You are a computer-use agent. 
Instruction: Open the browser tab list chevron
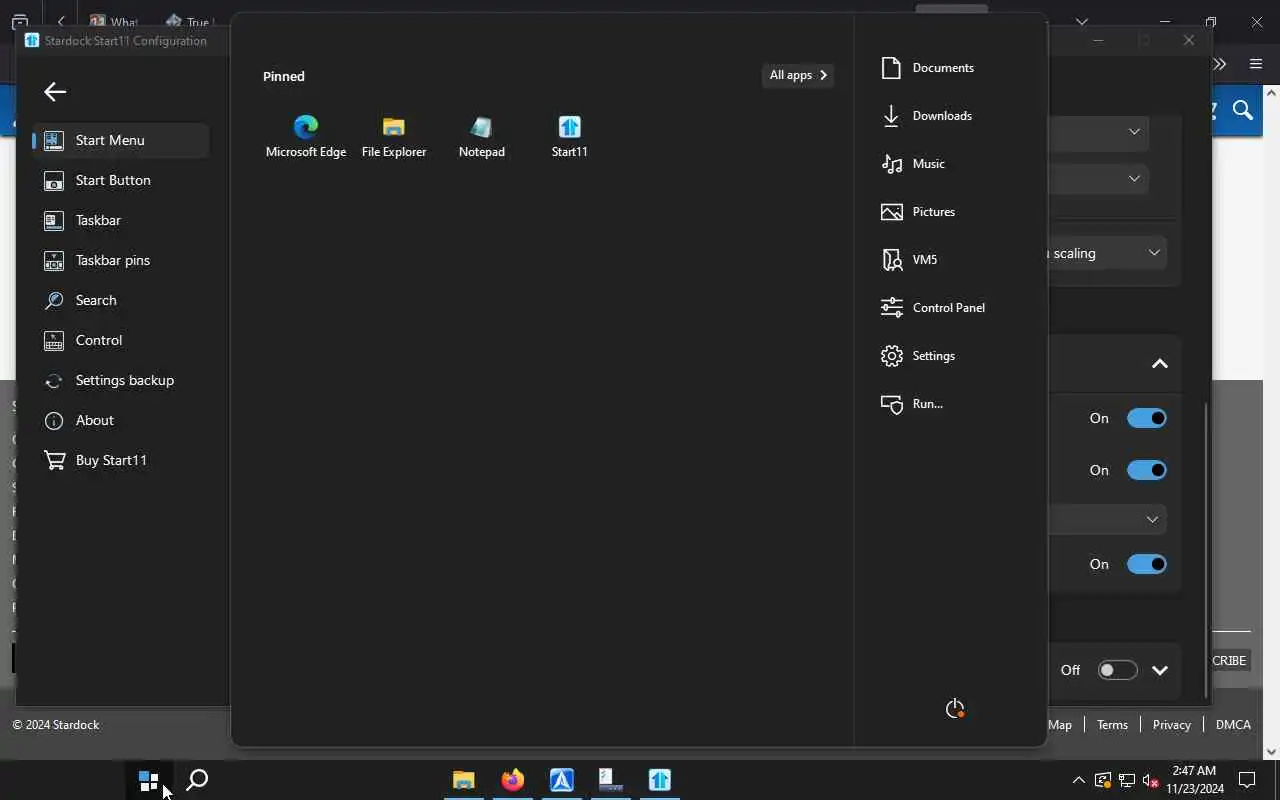tap(1082, 21)
